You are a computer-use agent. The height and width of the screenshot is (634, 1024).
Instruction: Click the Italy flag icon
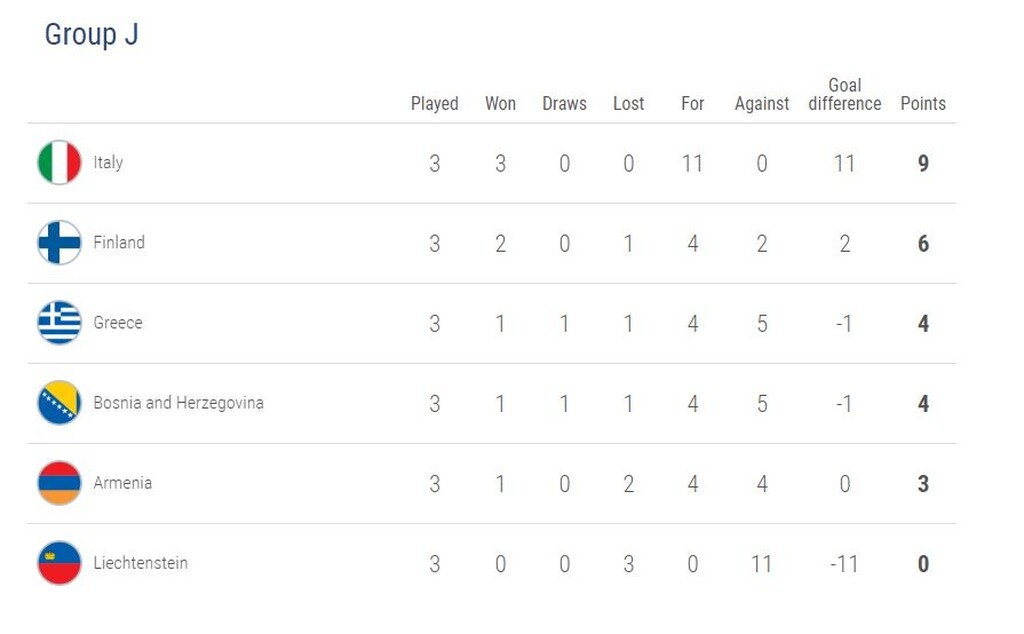click(x=59, y=163)
